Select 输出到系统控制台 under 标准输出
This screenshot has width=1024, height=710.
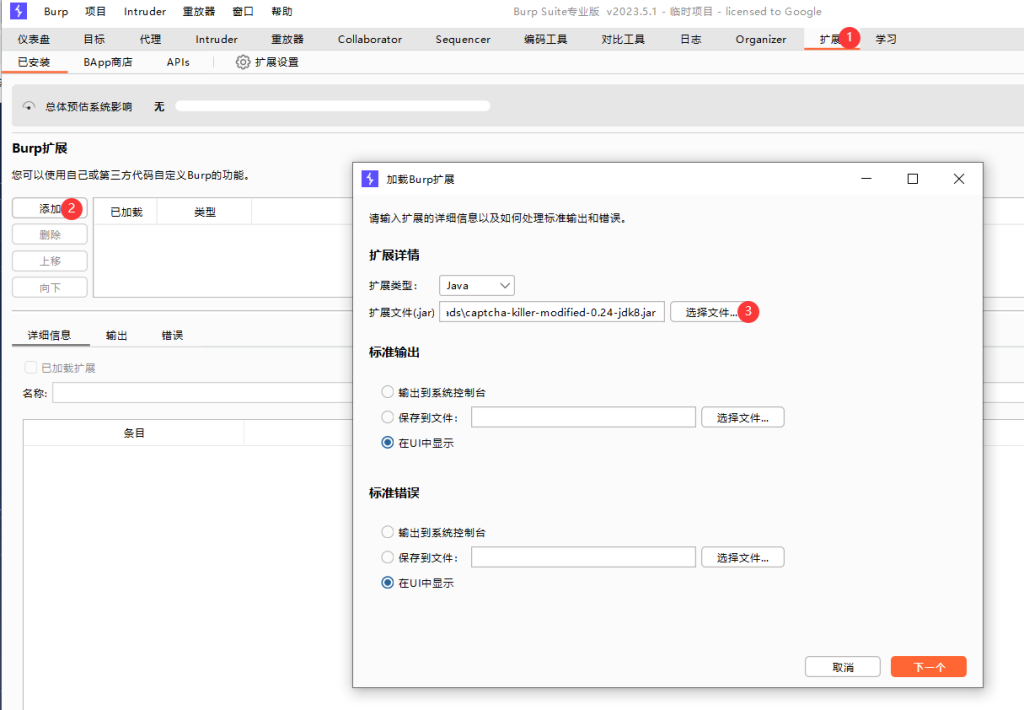coord(387,392)
